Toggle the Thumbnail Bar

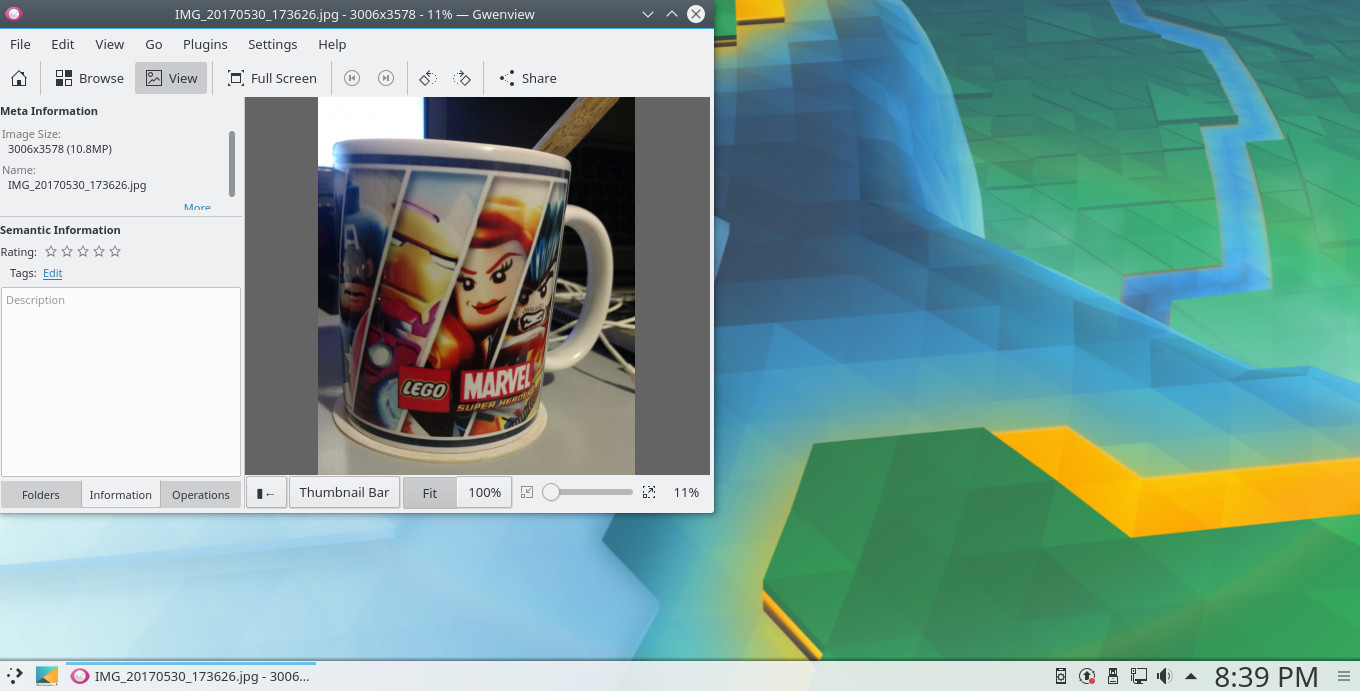point(344,493)
